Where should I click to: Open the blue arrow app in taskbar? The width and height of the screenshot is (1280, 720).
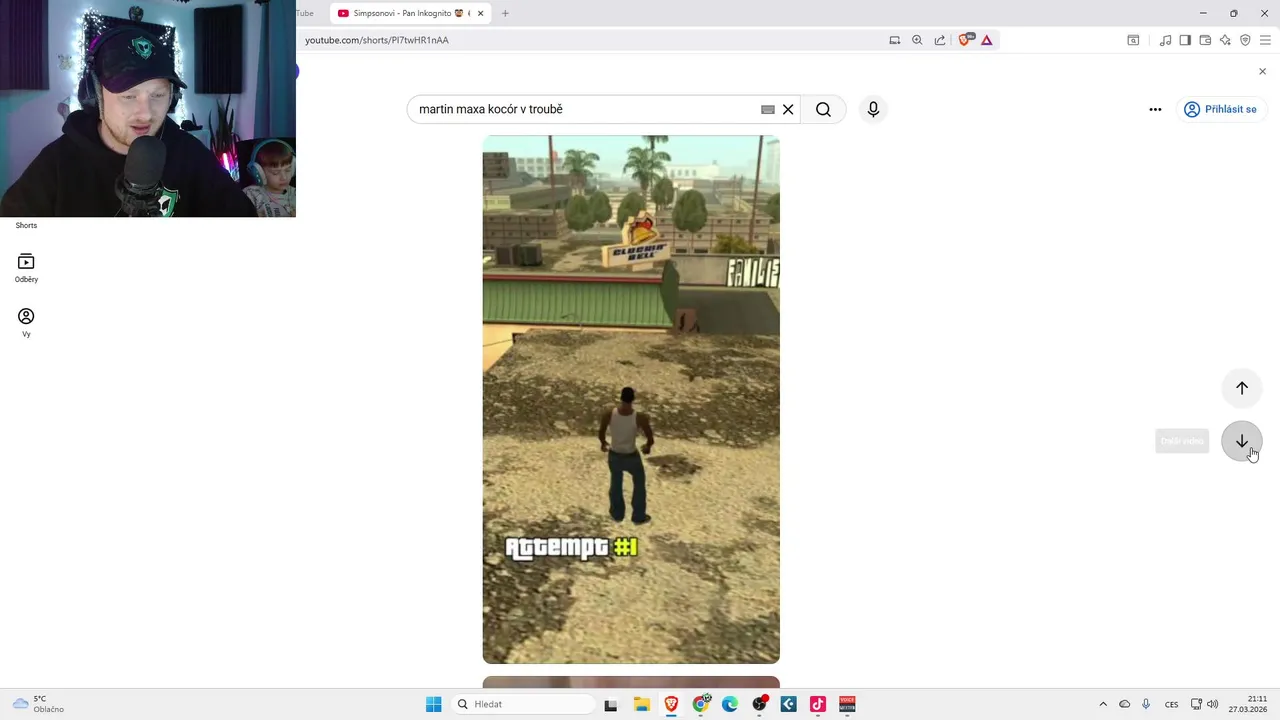point(788,704)
